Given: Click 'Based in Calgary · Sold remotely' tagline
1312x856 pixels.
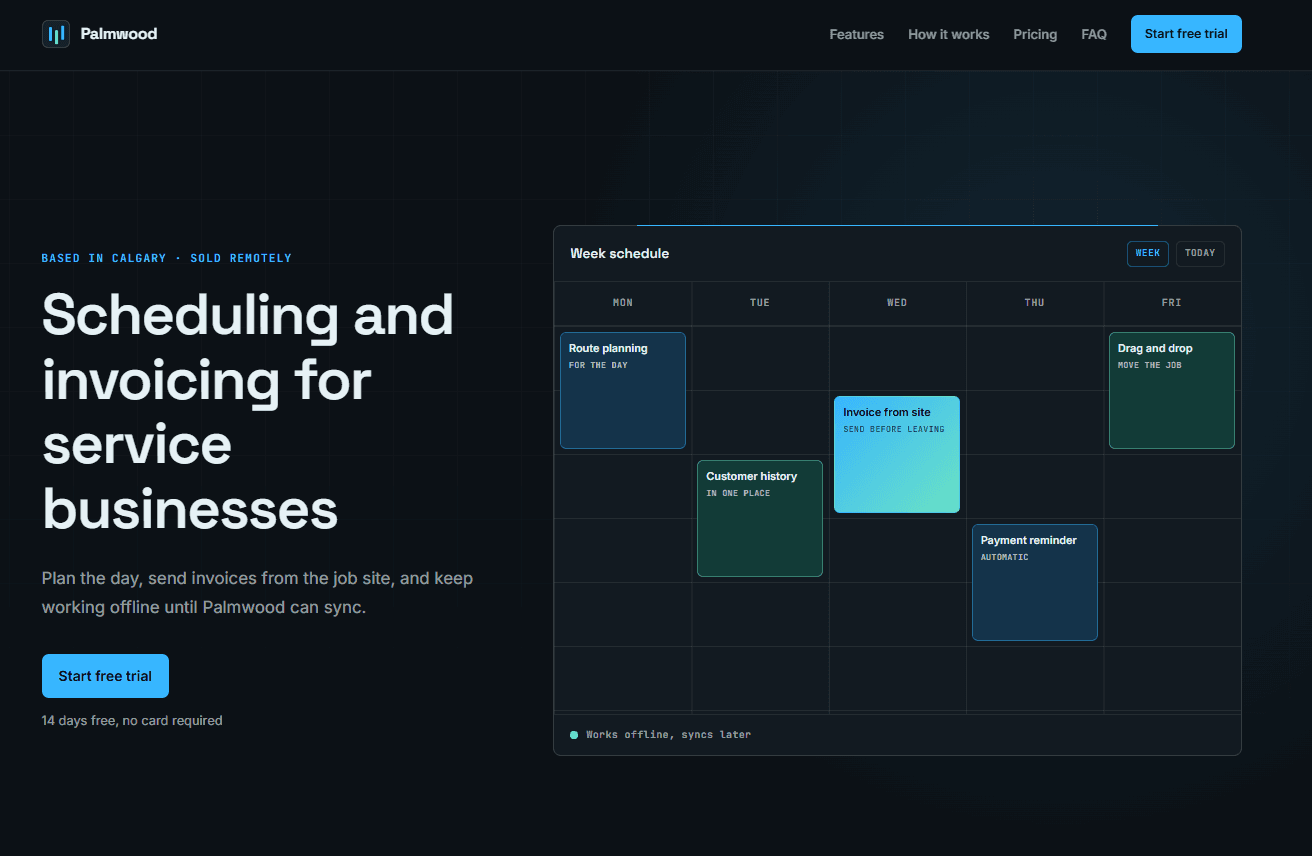Looking at the screenshot, I should (x=167, y=258).
